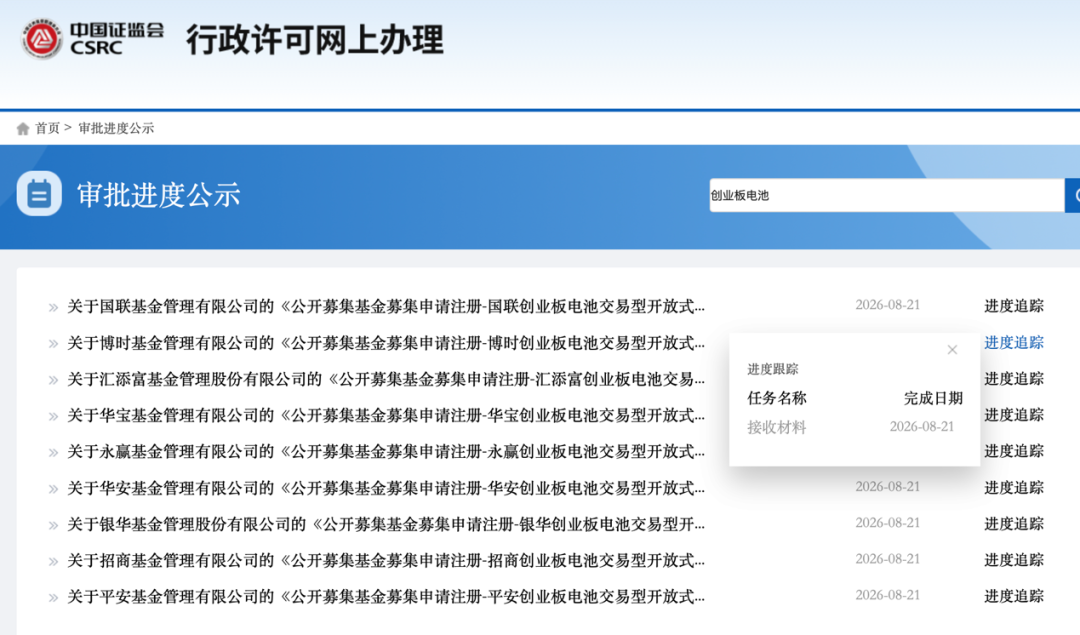The height and width of the screenshot is (635, 1080).
Task: Open the 永赢基金 application entry
Action: (x=386, y=452)
